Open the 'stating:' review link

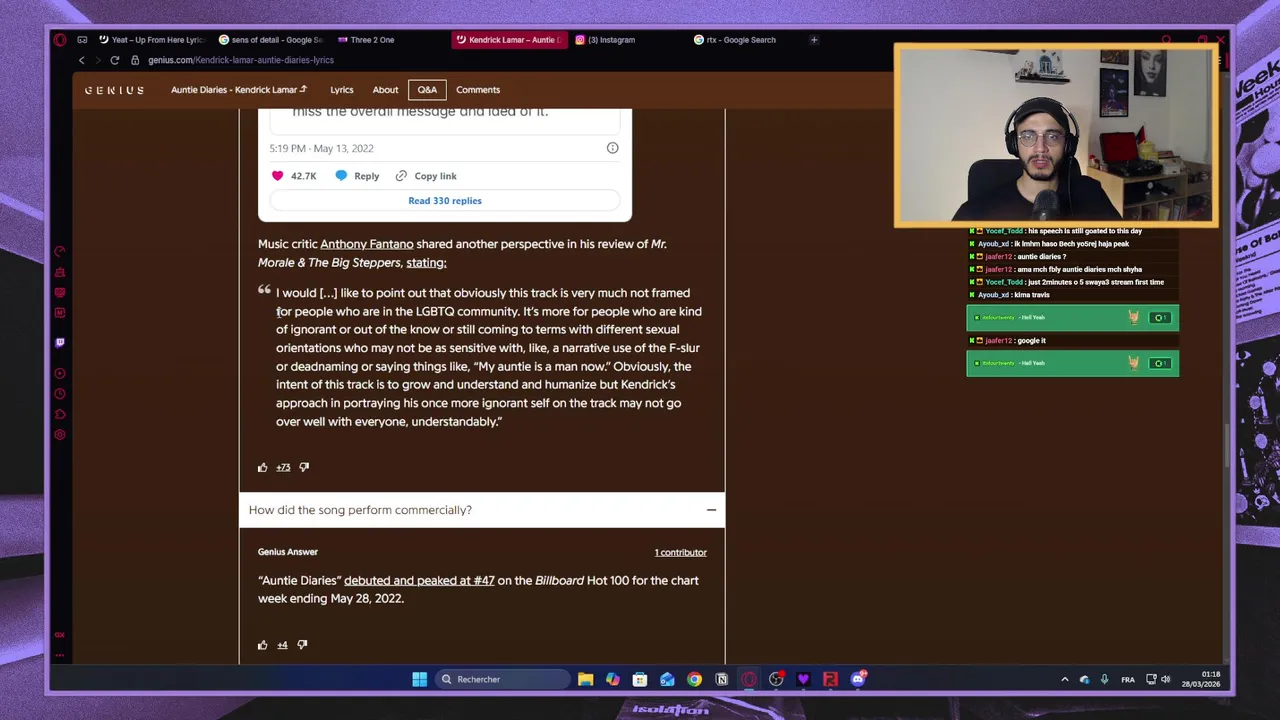coord(426,263)
